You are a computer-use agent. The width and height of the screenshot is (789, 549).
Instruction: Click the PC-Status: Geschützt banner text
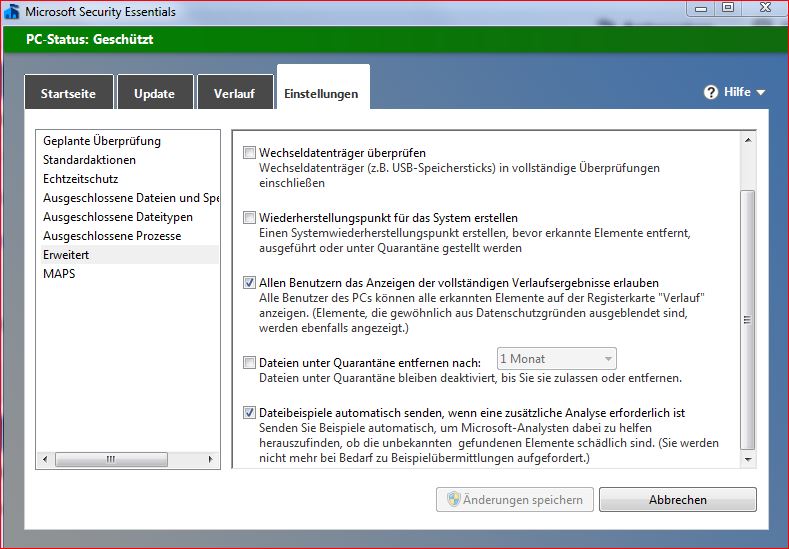(x=90, y=39)
